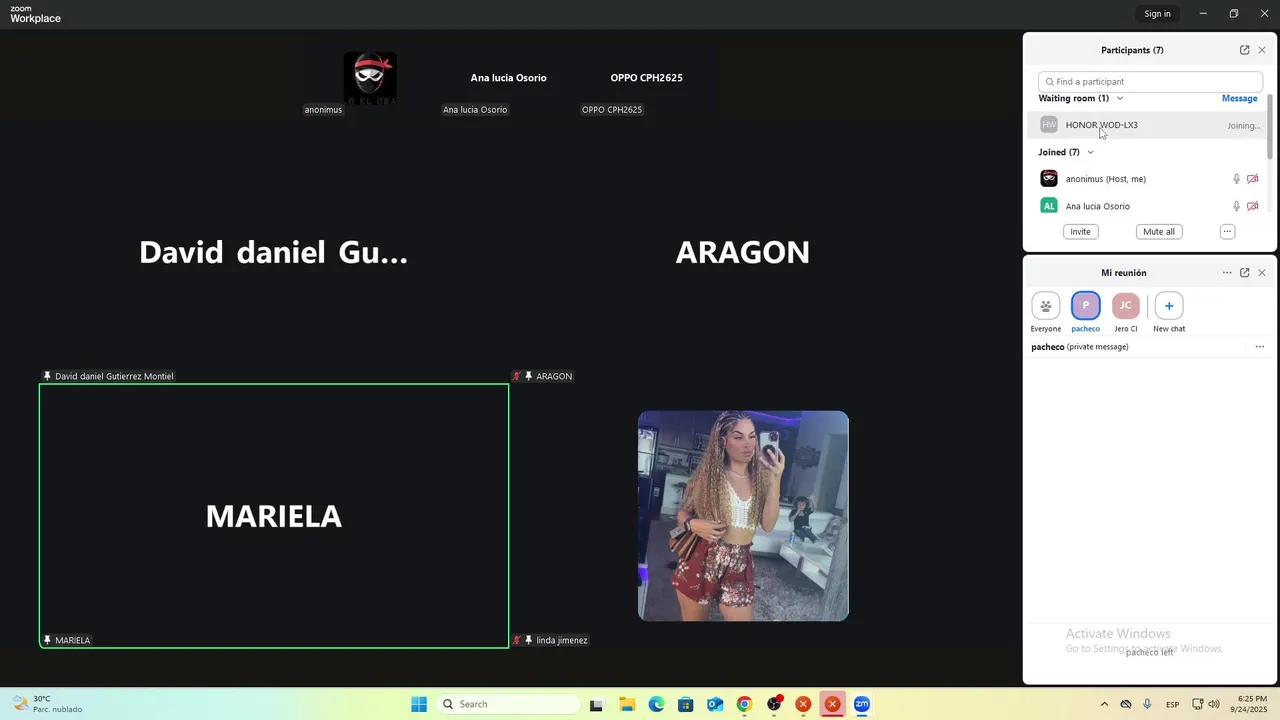Open Outlook from the taskbar
The width and height of the screenshot is (1280, 720).
coord(715,704)
